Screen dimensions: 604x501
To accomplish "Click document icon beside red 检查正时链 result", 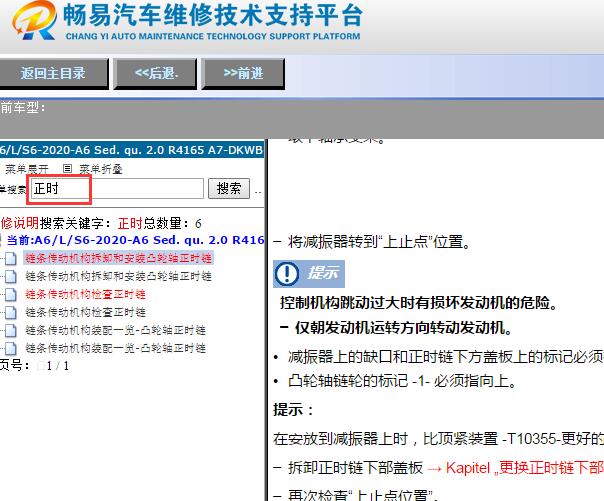I will 11,294.
